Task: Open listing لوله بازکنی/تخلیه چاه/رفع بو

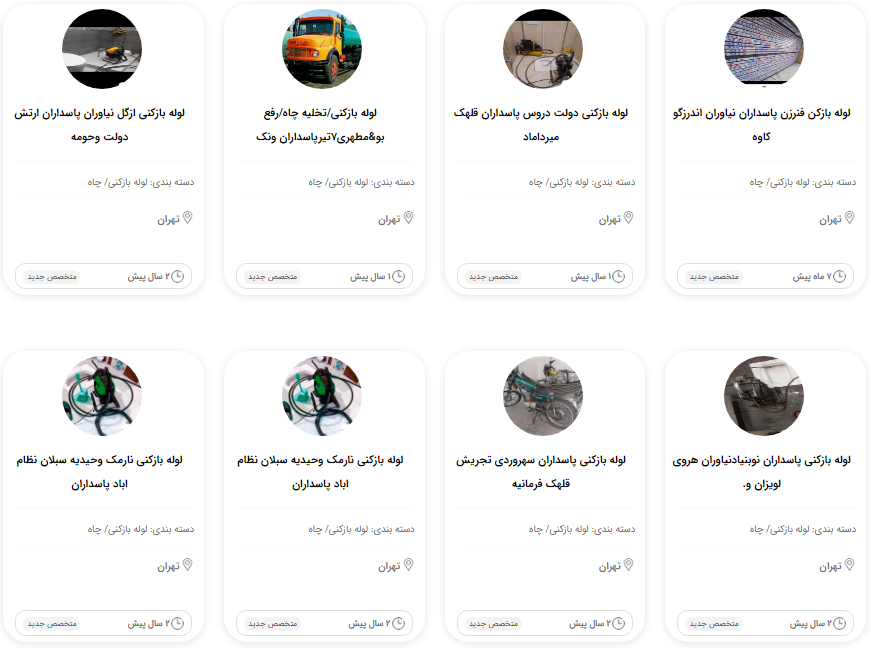Action: 320,124
